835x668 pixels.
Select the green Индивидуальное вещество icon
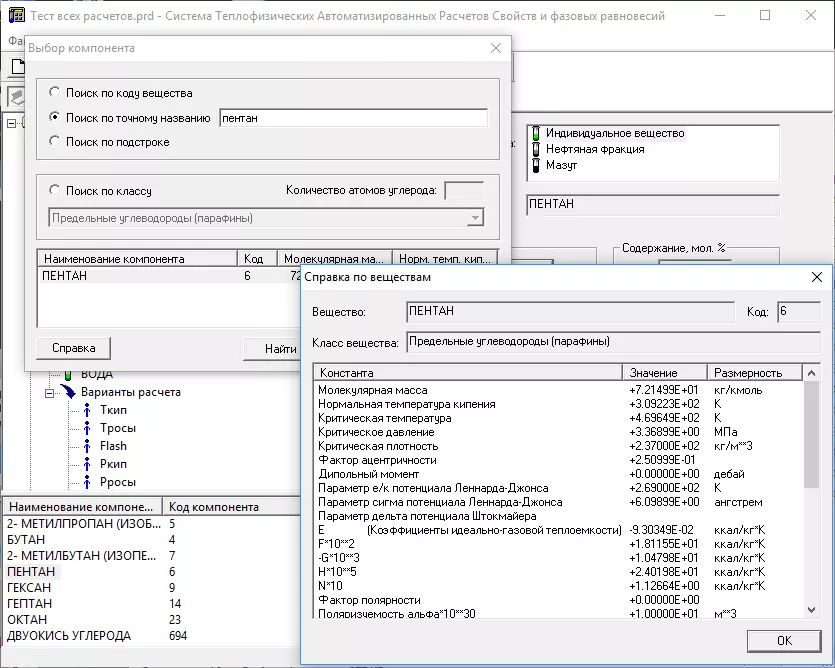pos(535,133)
